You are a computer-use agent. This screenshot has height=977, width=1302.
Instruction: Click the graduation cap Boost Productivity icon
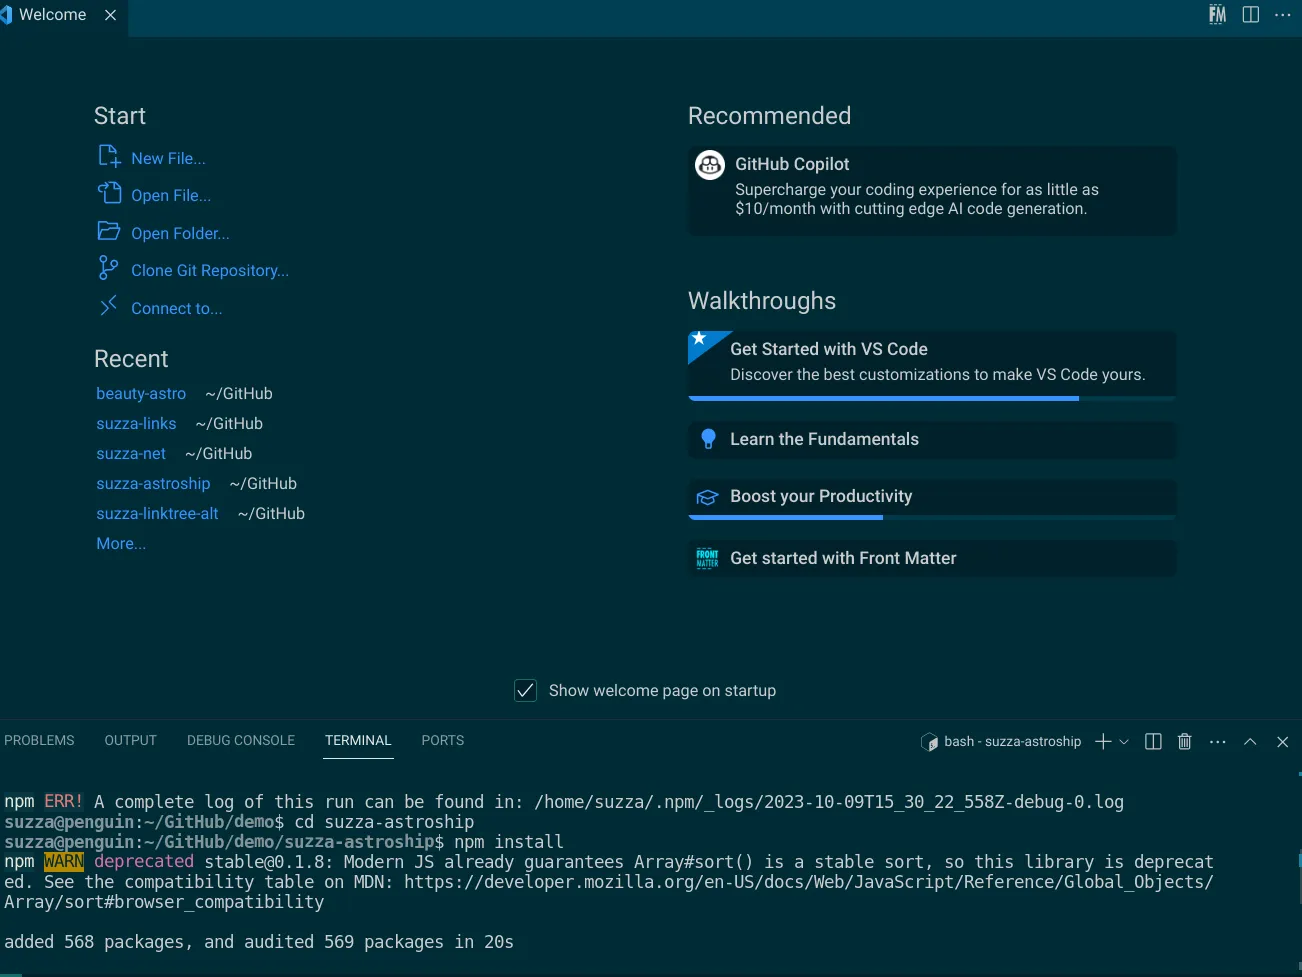click(x=707, y=497)
